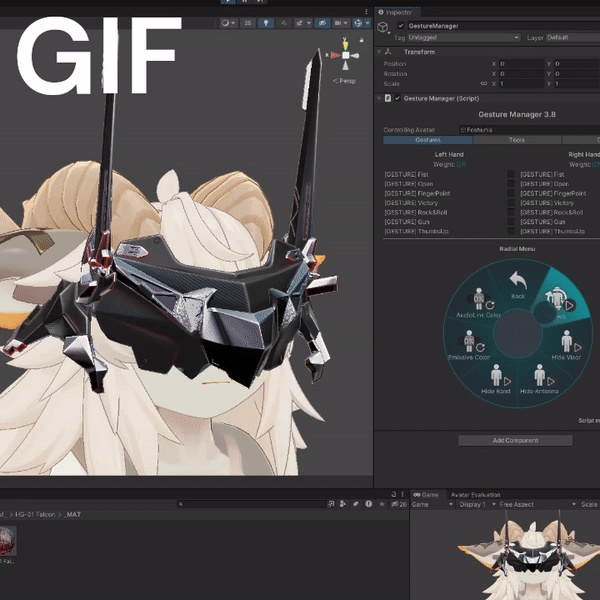
Task: Select Emissive Color radial menu item
Action: coord(470,346)
